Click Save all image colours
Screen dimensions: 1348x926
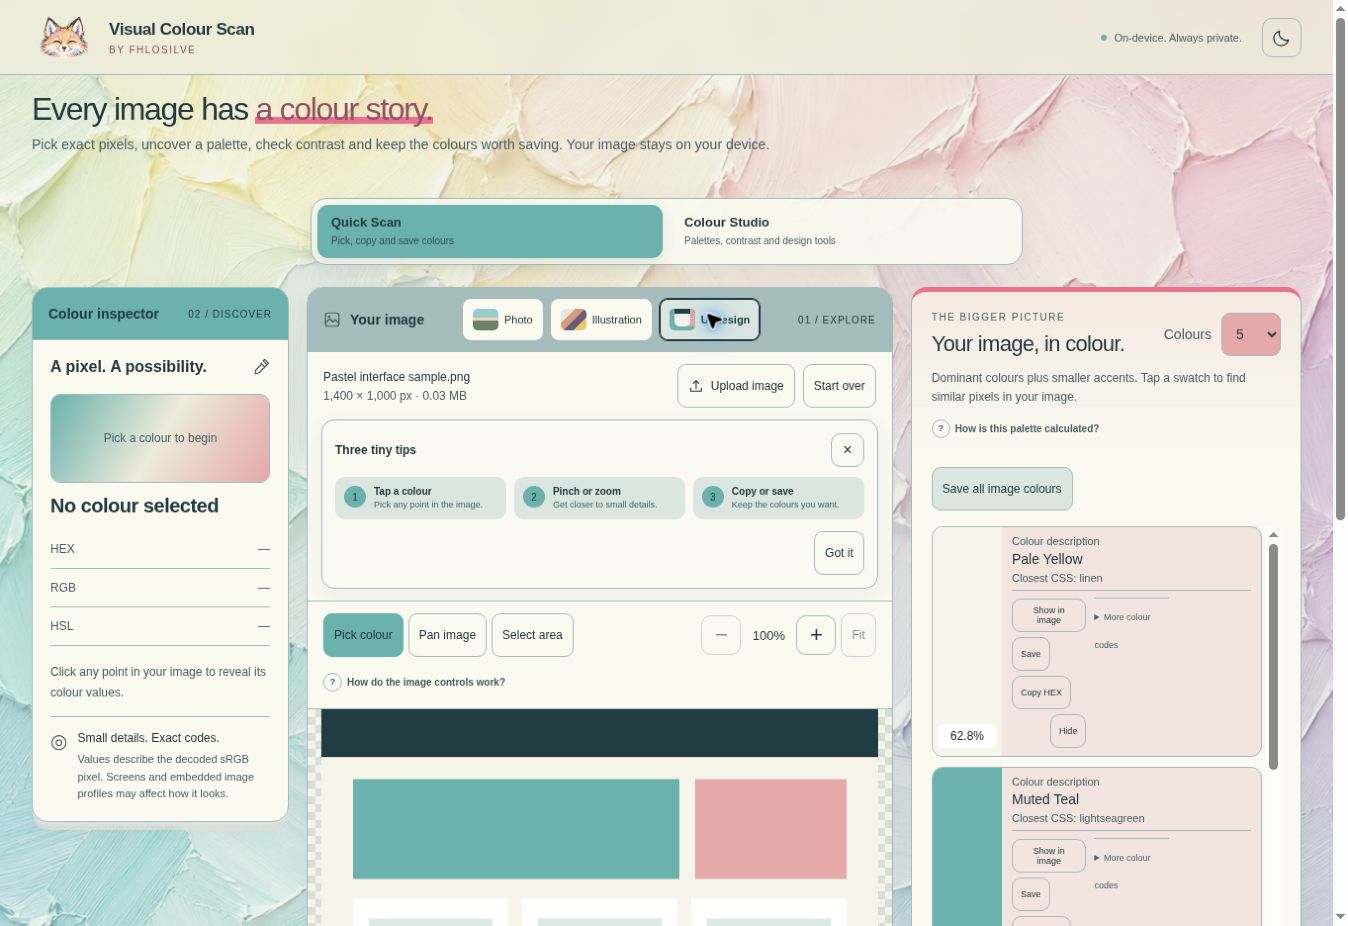pos(1002,489)
